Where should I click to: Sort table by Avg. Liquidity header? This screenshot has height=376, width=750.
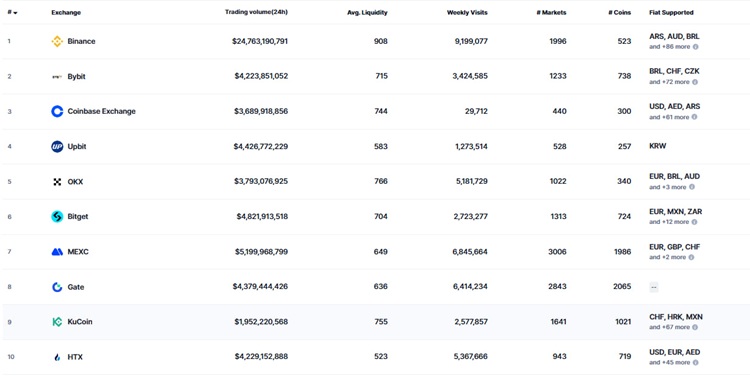[x=367, y=13]
